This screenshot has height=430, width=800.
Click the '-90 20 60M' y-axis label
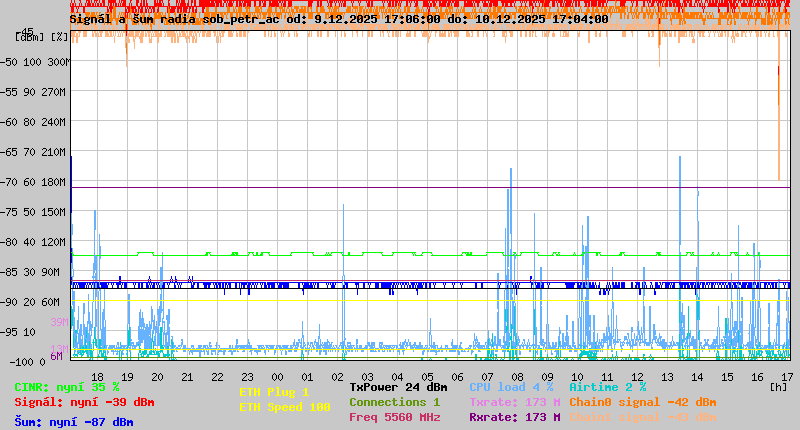click(30, 302)
